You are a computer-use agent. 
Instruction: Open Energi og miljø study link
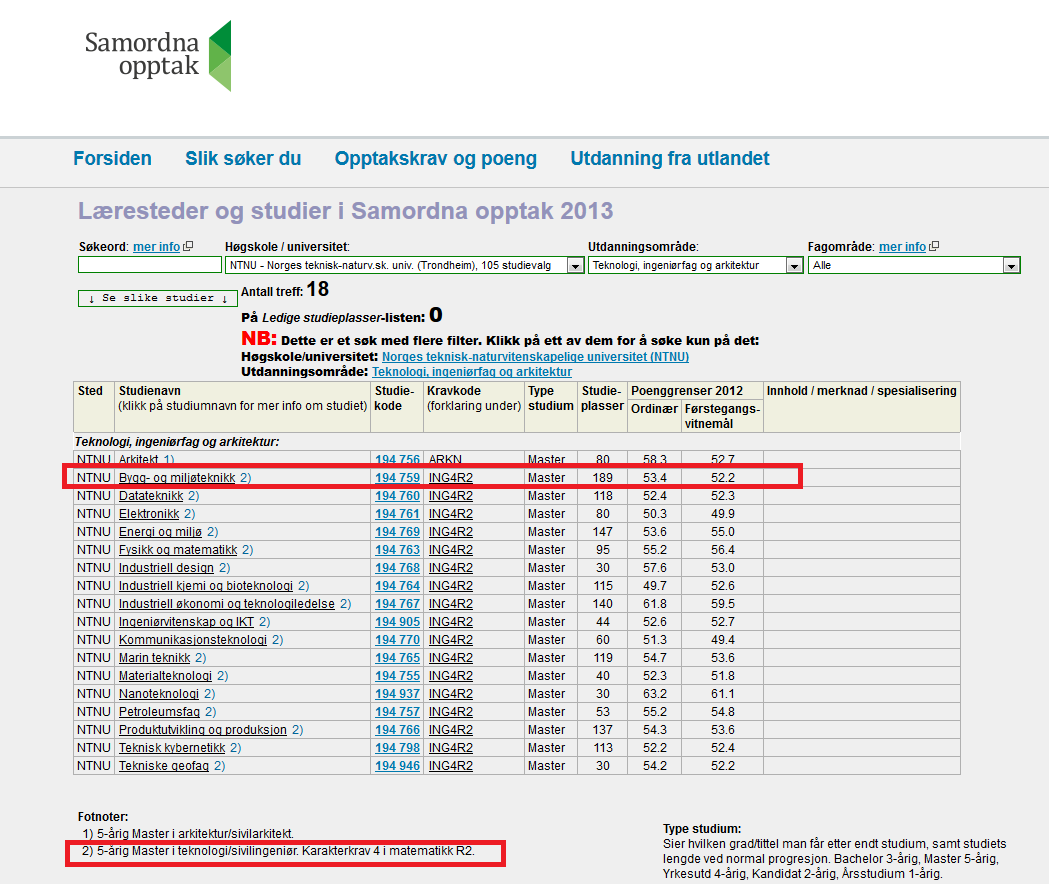coord(161,532)
